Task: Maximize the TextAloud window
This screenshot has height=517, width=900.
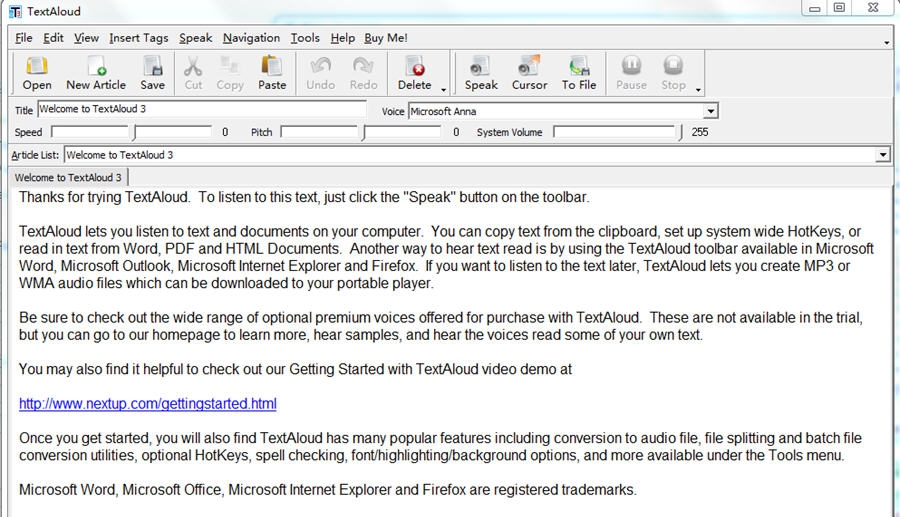Action: [x=839, y=8]
